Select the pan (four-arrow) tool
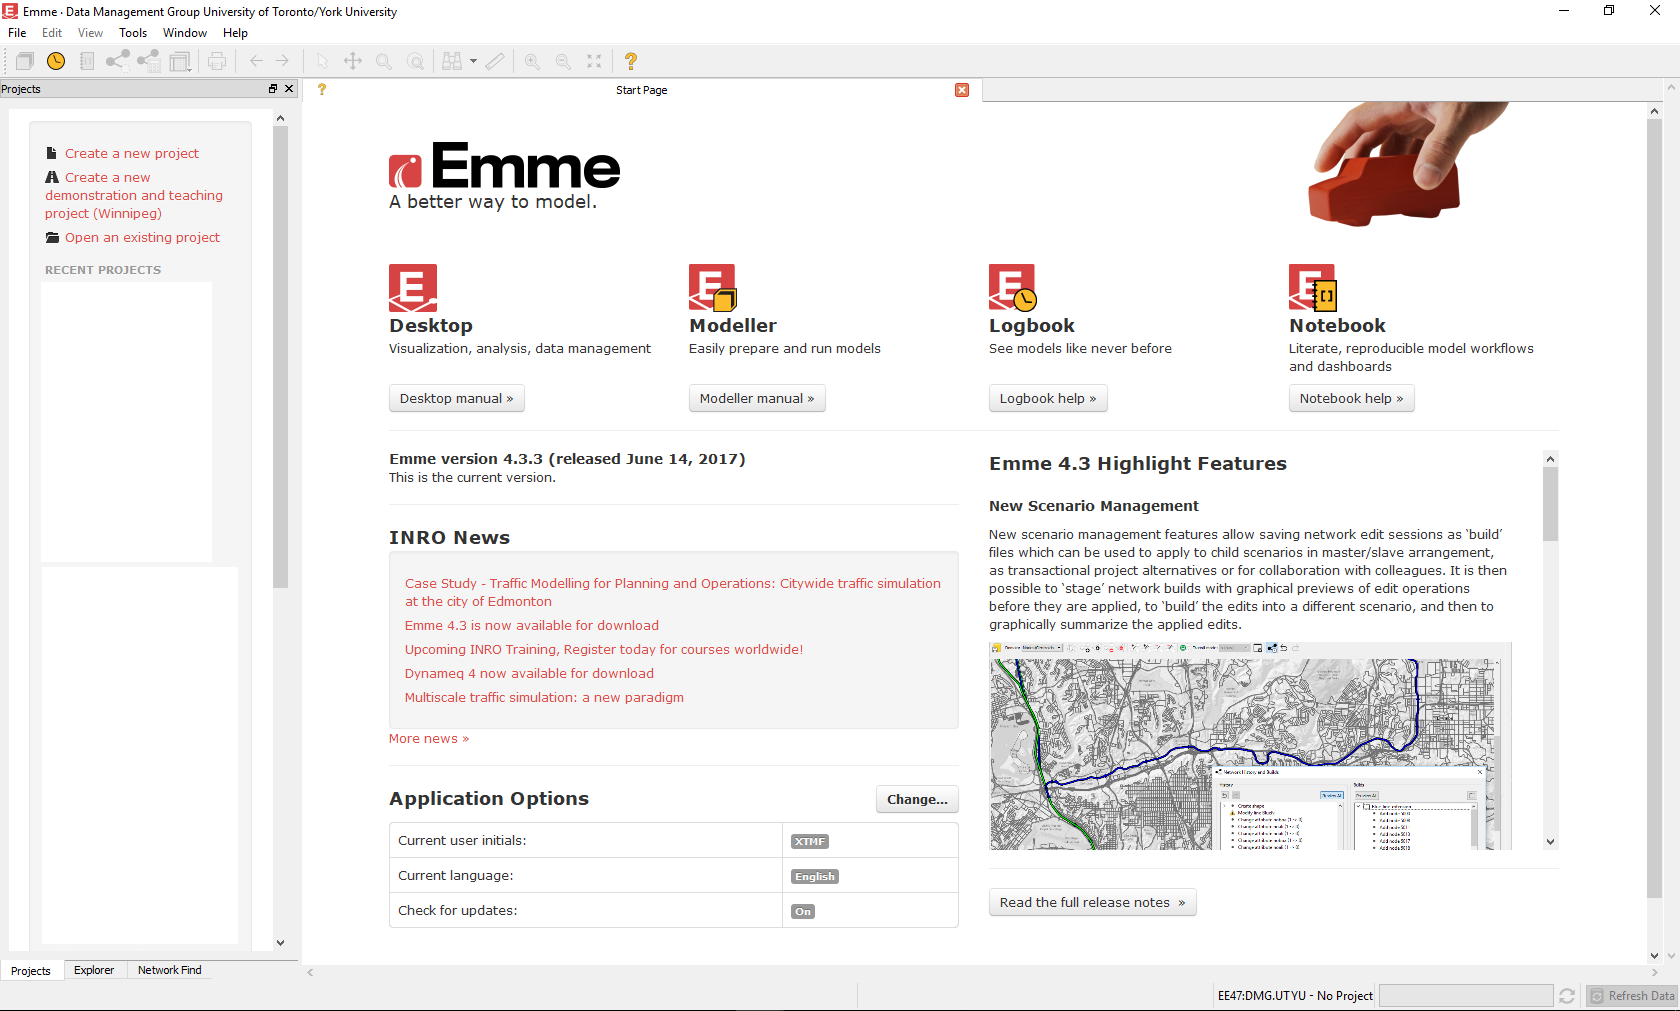The width and height of the screenshot is (1680, 1011). 353,61
